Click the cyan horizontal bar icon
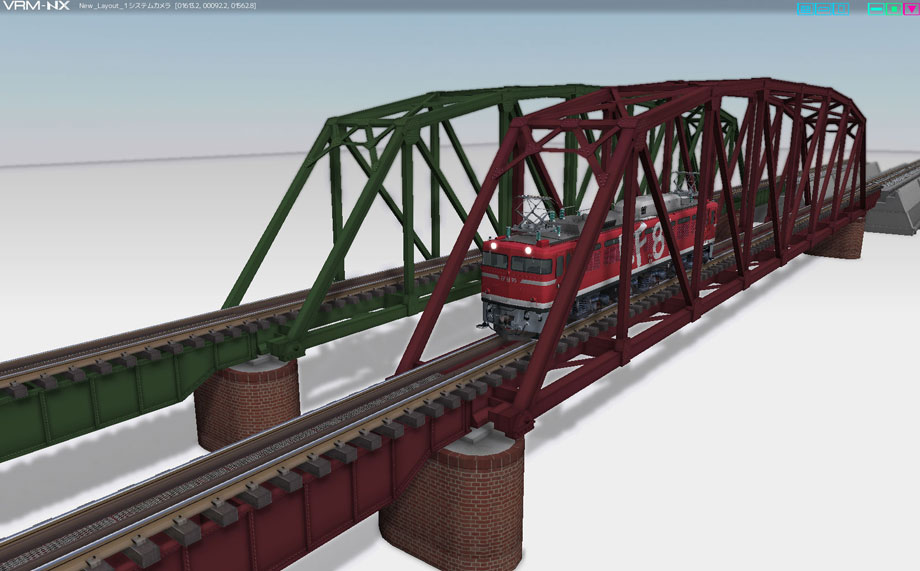Image resolution: width=920 pixels, height=571 pixels. pos(824,9)
